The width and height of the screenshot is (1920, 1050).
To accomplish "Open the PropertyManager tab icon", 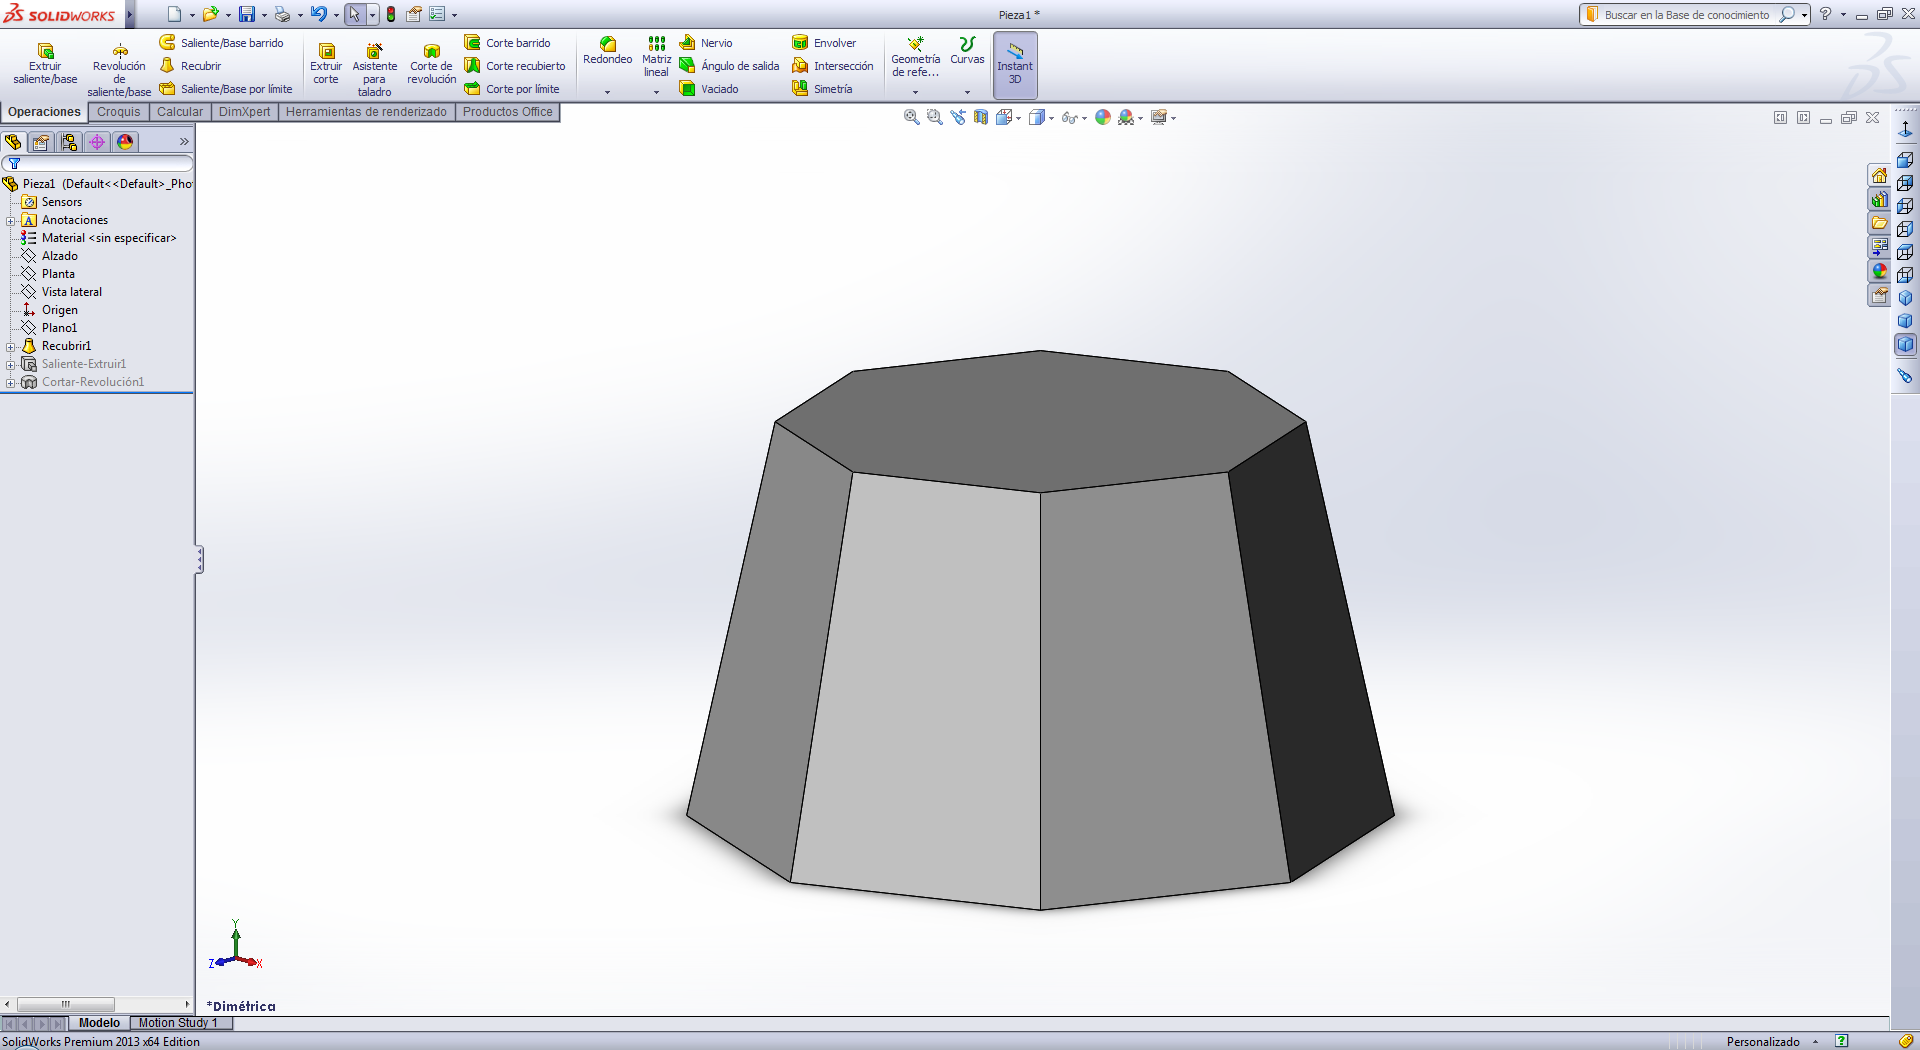I will pyautogui.click(x=41, y=142).
